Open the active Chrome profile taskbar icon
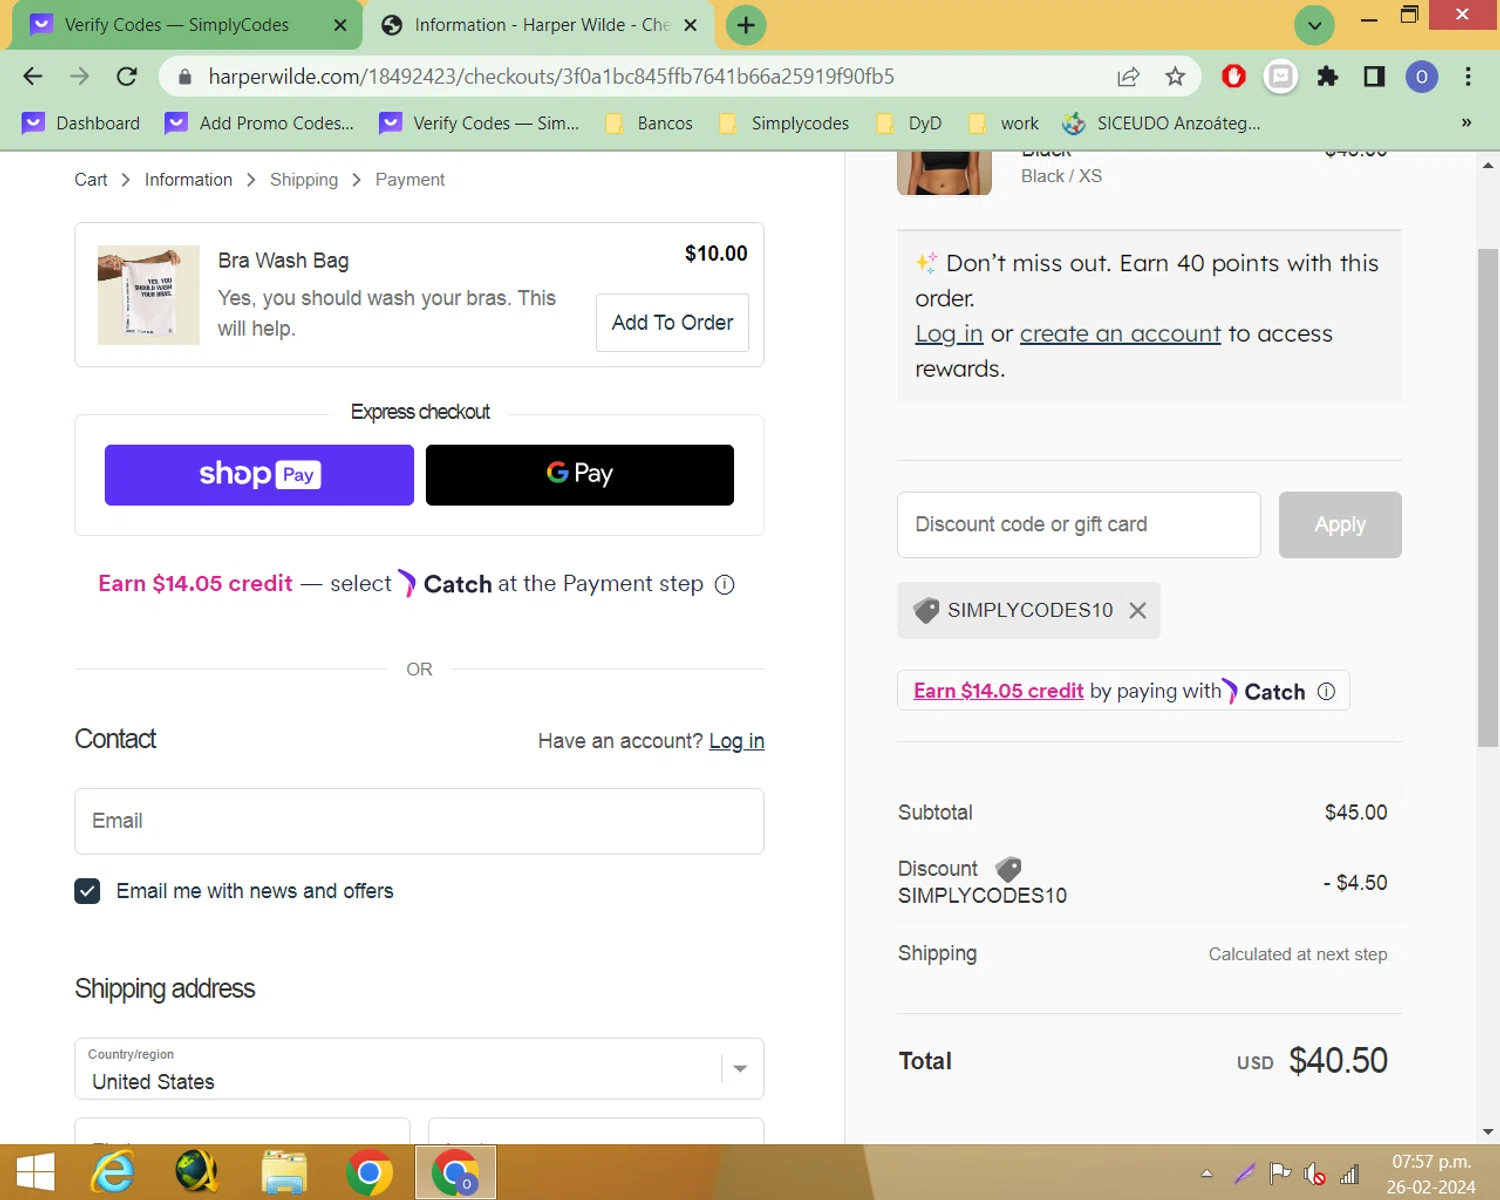The height and width of the screenshot is (1200, 1500). (455, 1172)
